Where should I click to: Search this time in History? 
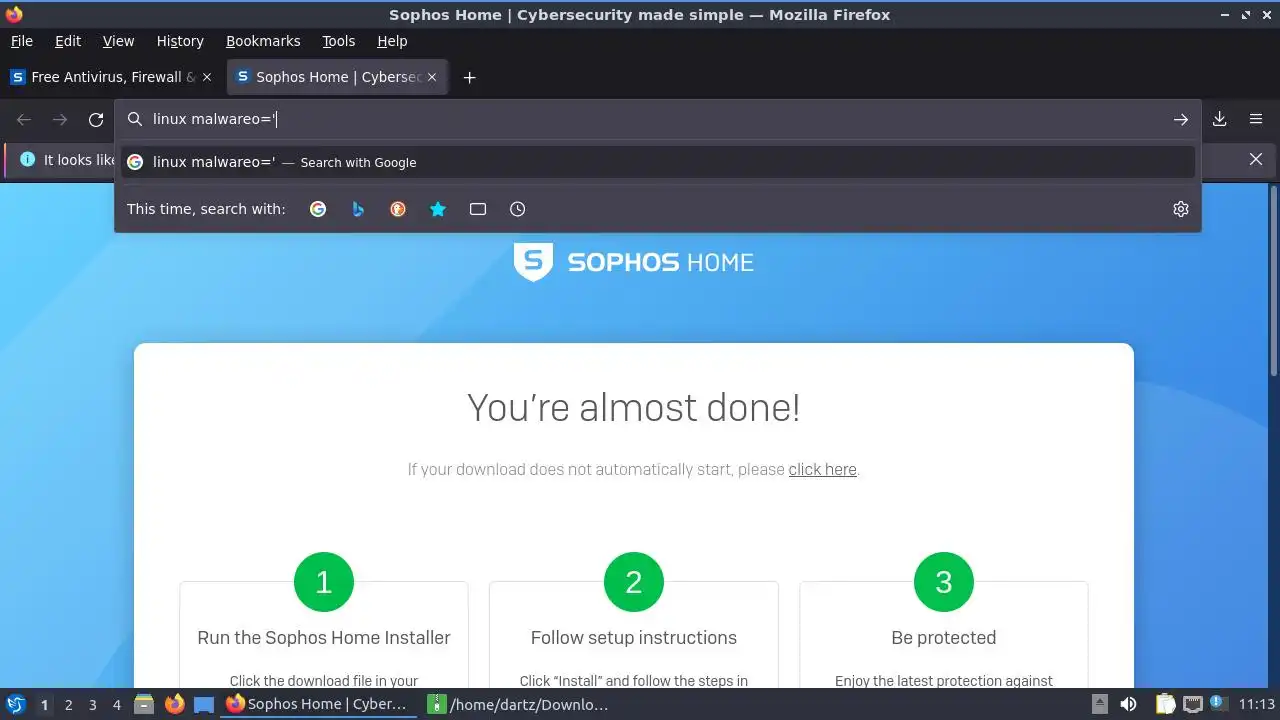517,209
